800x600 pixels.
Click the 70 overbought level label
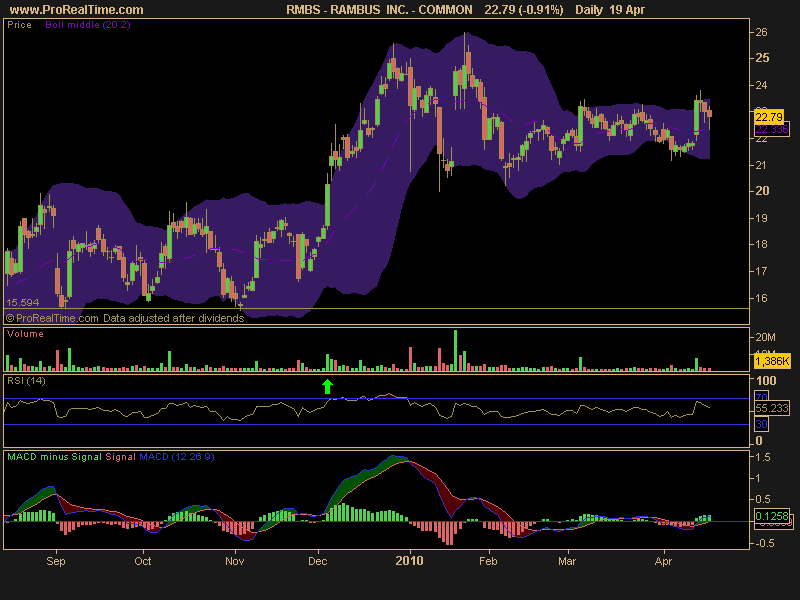761,397
